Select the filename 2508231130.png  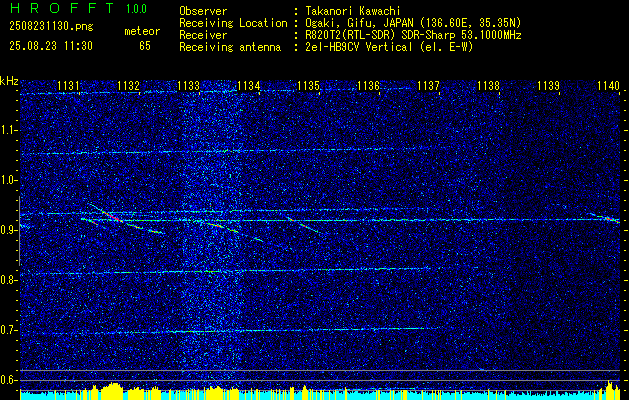tap(51, 26)
